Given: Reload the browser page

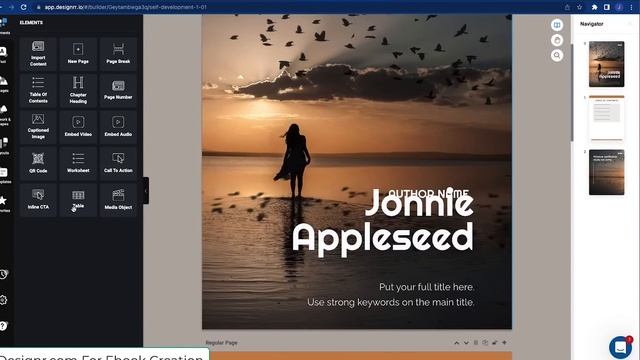Looking at the screenshot, I should 24,7.
